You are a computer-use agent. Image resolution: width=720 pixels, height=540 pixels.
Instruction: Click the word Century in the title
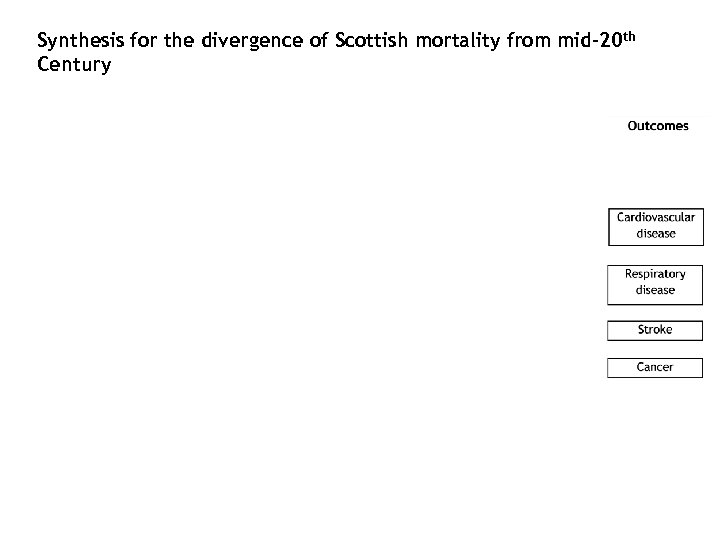pos(73,66)
